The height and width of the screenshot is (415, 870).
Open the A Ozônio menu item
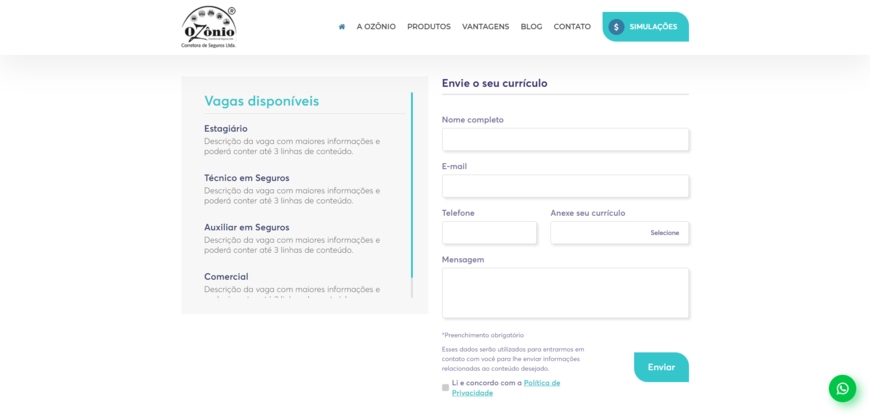(376, 27)
